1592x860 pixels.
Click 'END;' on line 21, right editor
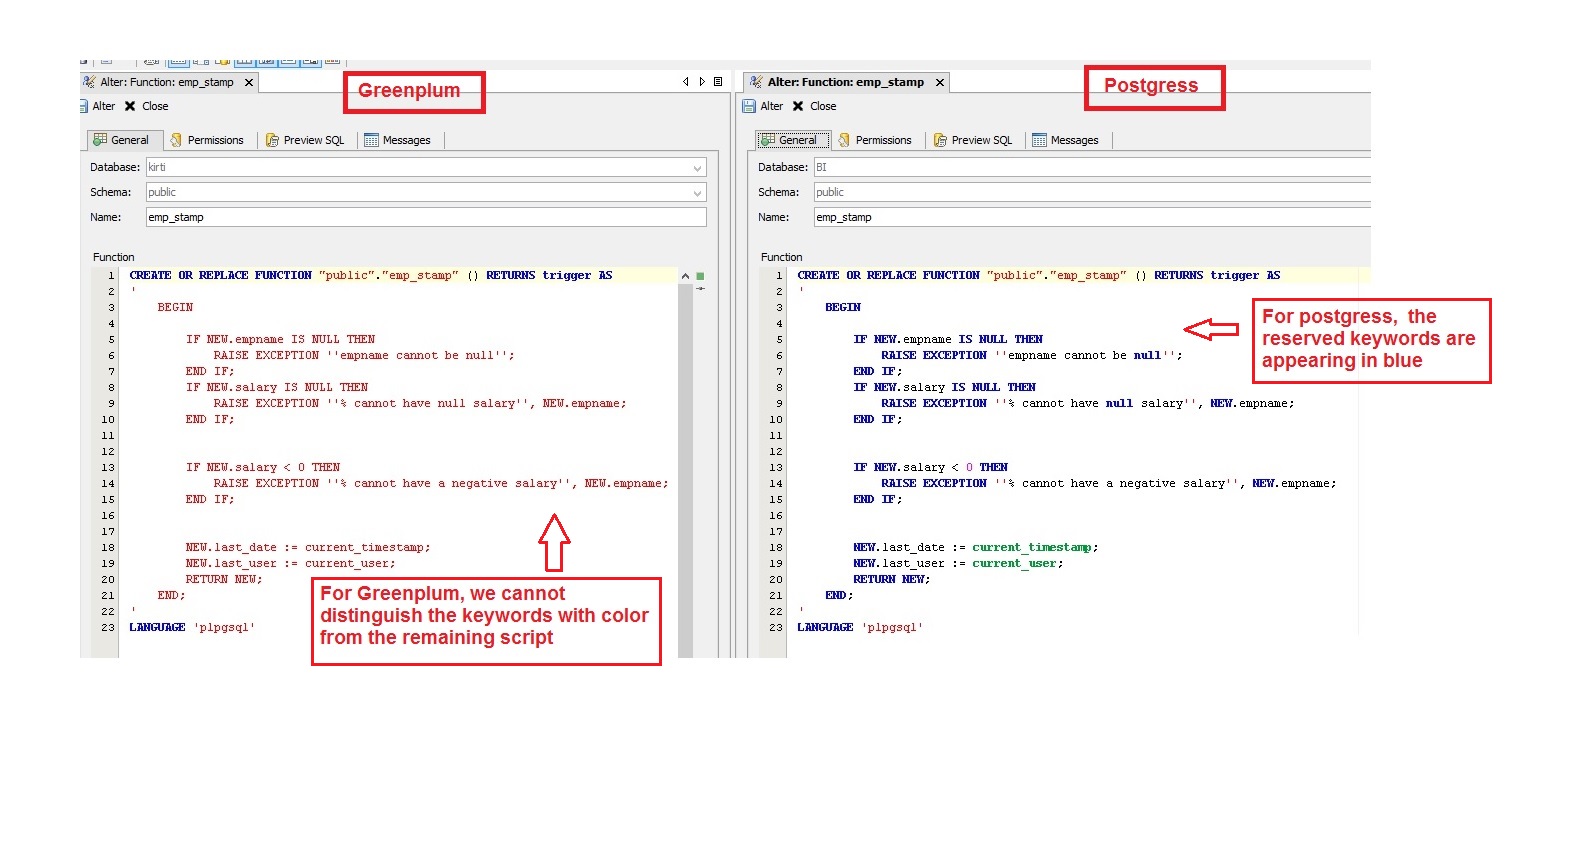click(x=839, y=595)
